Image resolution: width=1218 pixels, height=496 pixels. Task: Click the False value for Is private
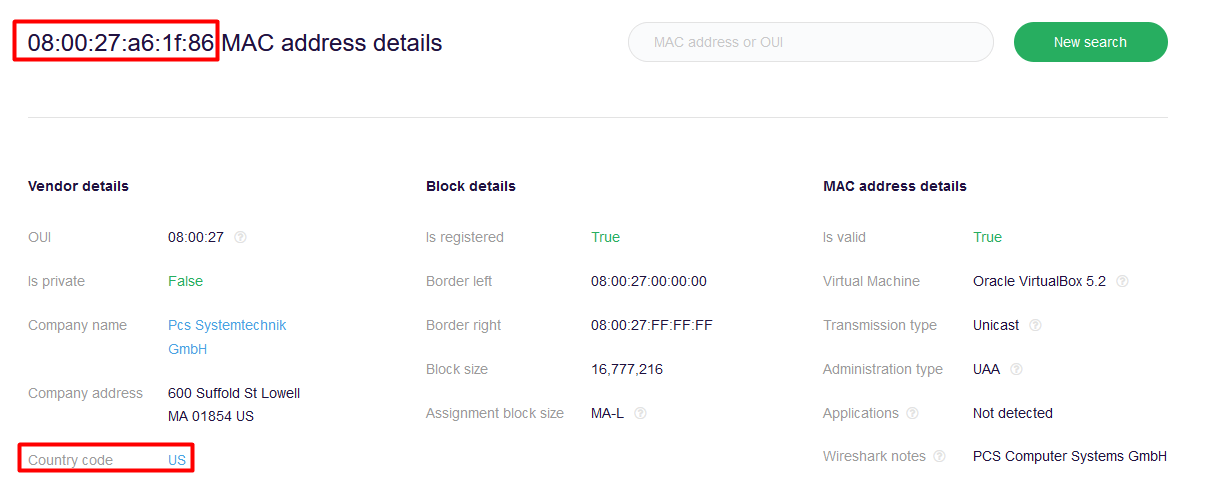click(185, 282)
